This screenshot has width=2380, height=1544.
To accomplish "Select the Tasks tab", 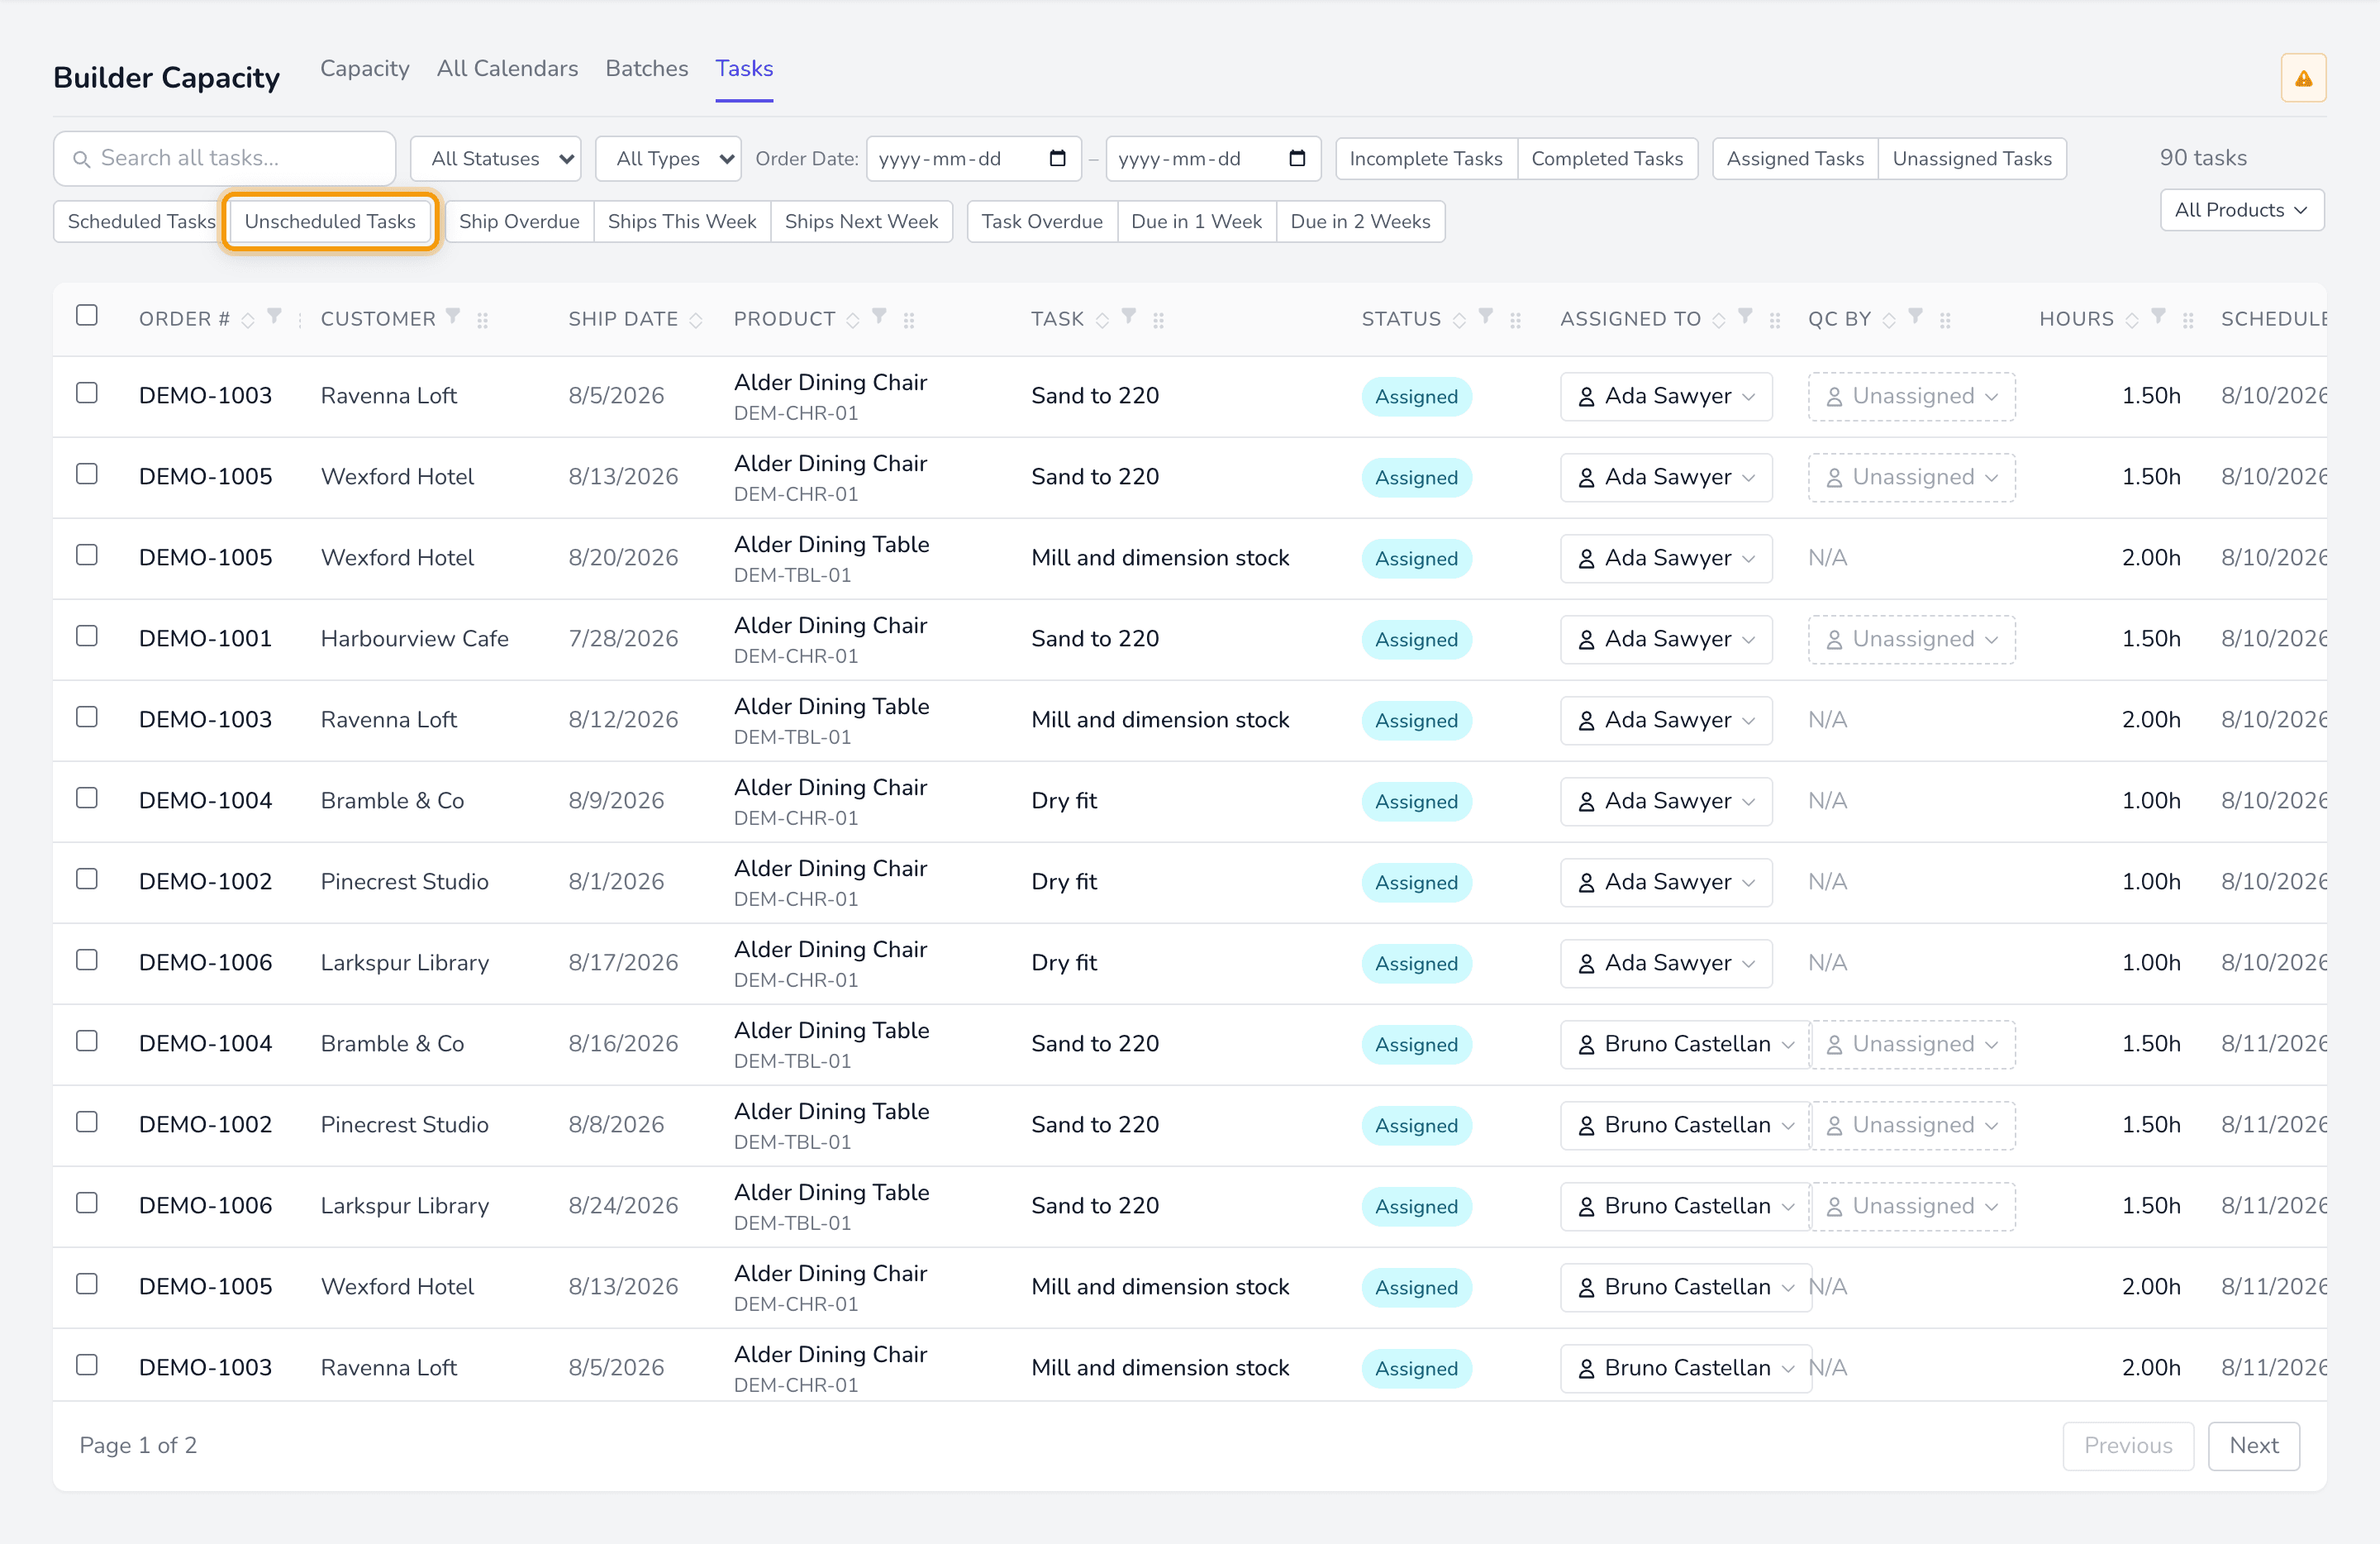I will pos(744,69).
